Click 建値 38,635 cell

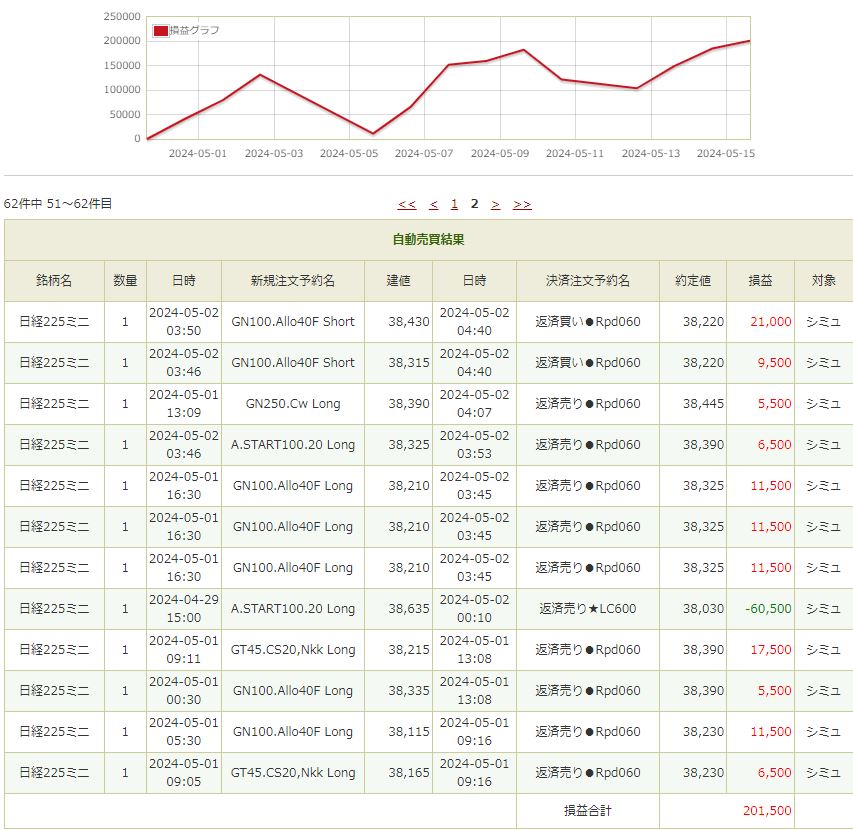pos(398,609)
